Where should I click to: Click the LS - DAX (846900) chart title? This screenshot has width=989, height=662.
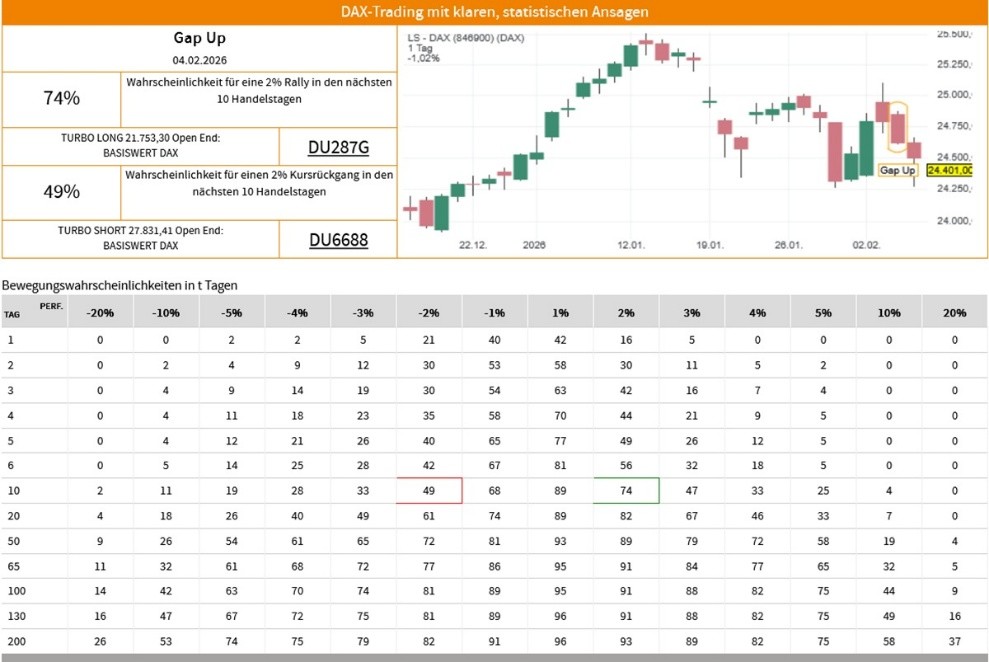click(x=465, y=39)
